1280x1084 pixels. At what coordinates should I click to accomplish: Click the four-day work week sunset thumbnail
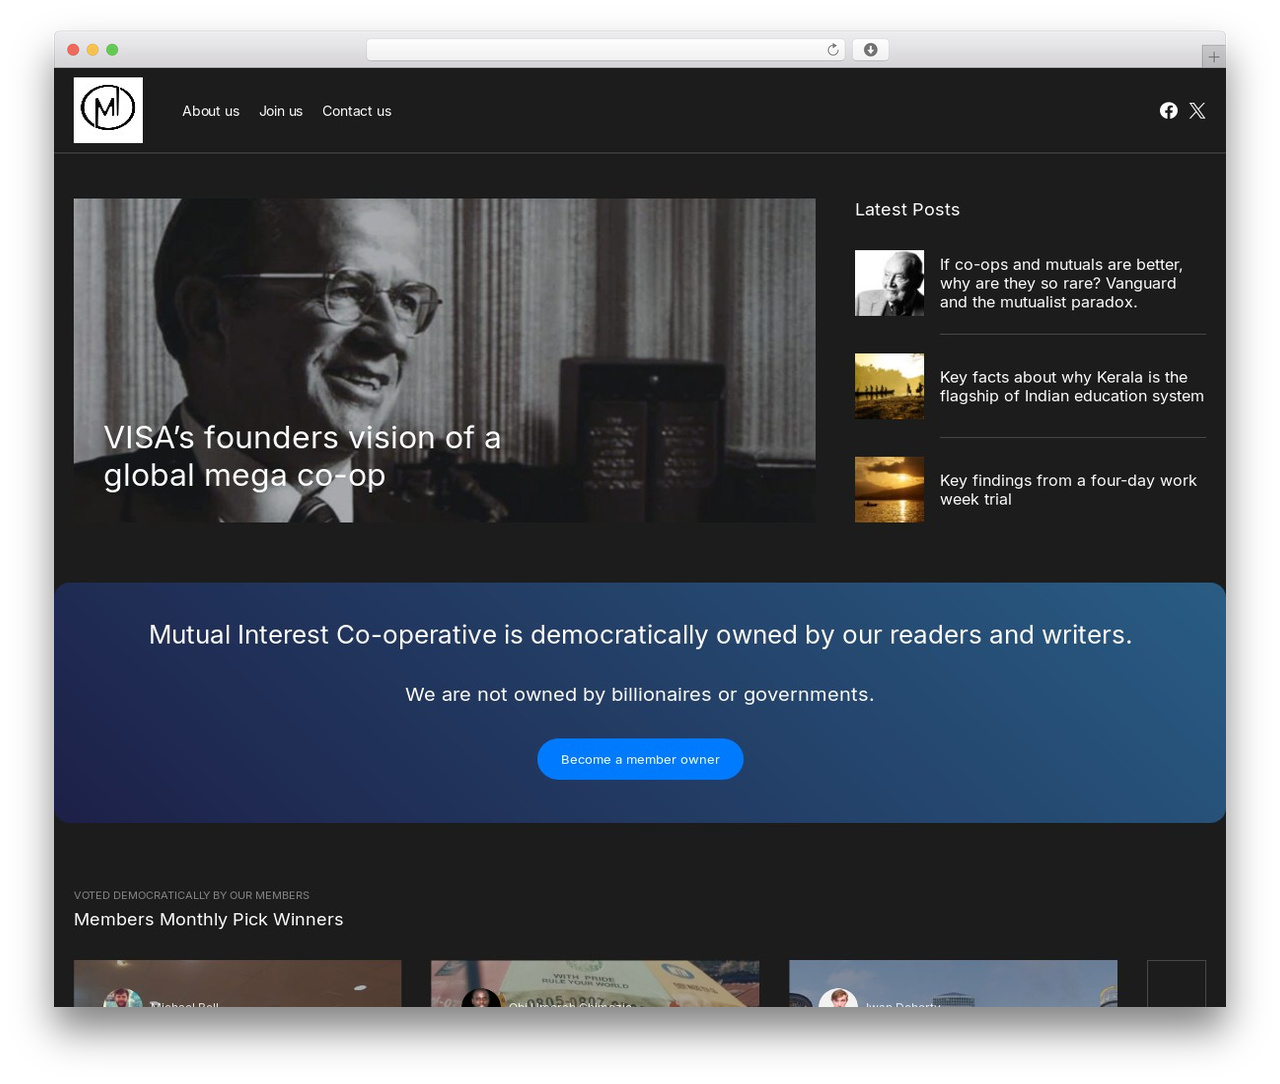(889, 489)
